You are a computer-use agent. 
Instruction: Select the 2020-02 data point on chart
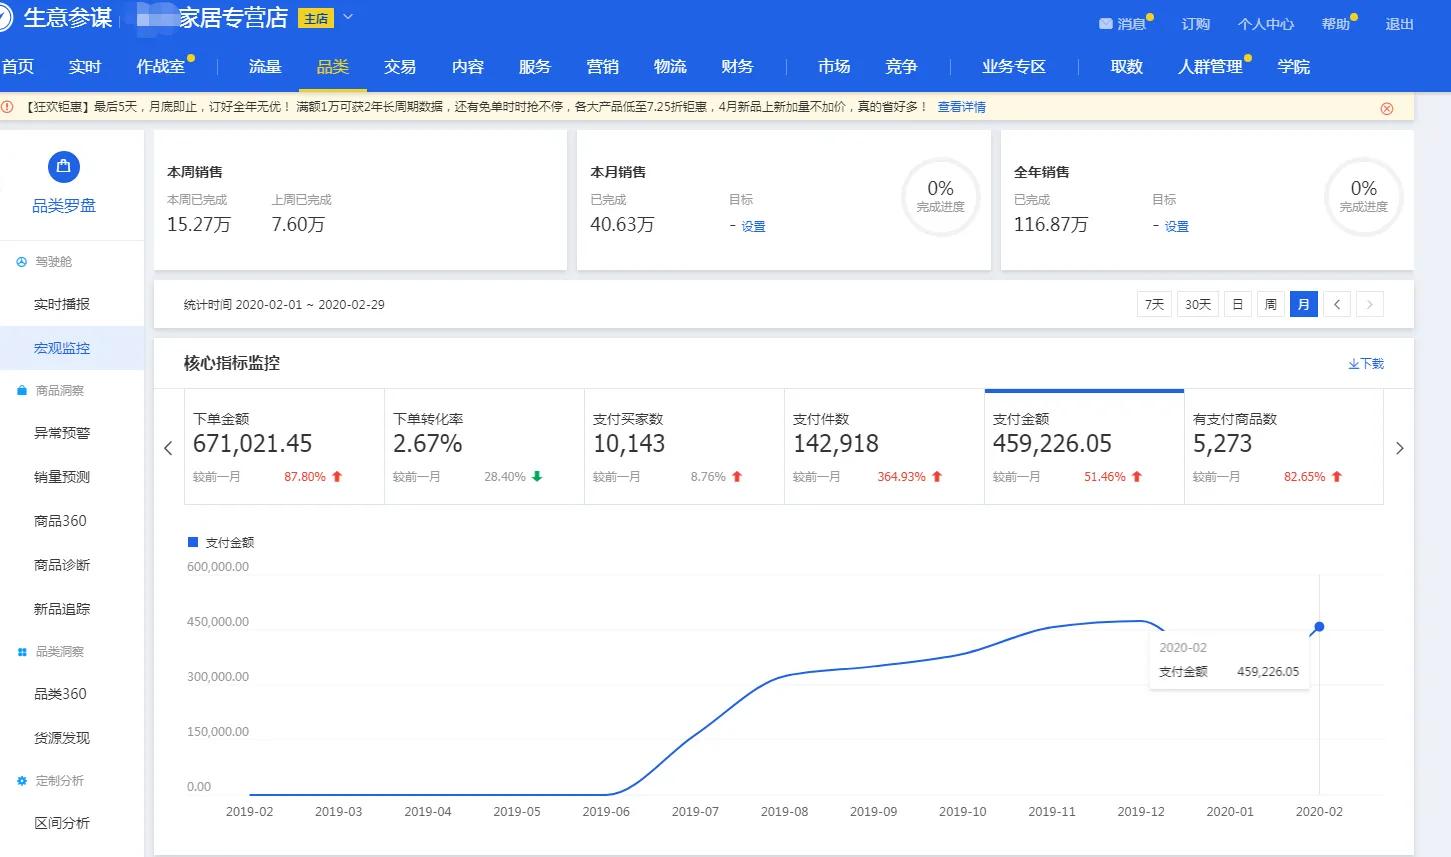[x=1318, y=626]
